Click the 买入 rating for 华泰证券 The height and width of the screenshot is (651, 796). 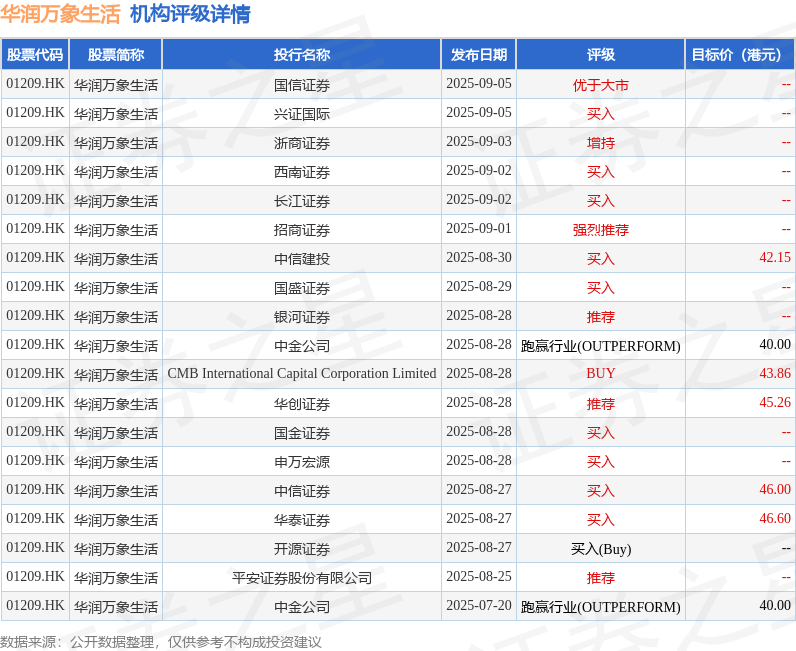[601, 519]
